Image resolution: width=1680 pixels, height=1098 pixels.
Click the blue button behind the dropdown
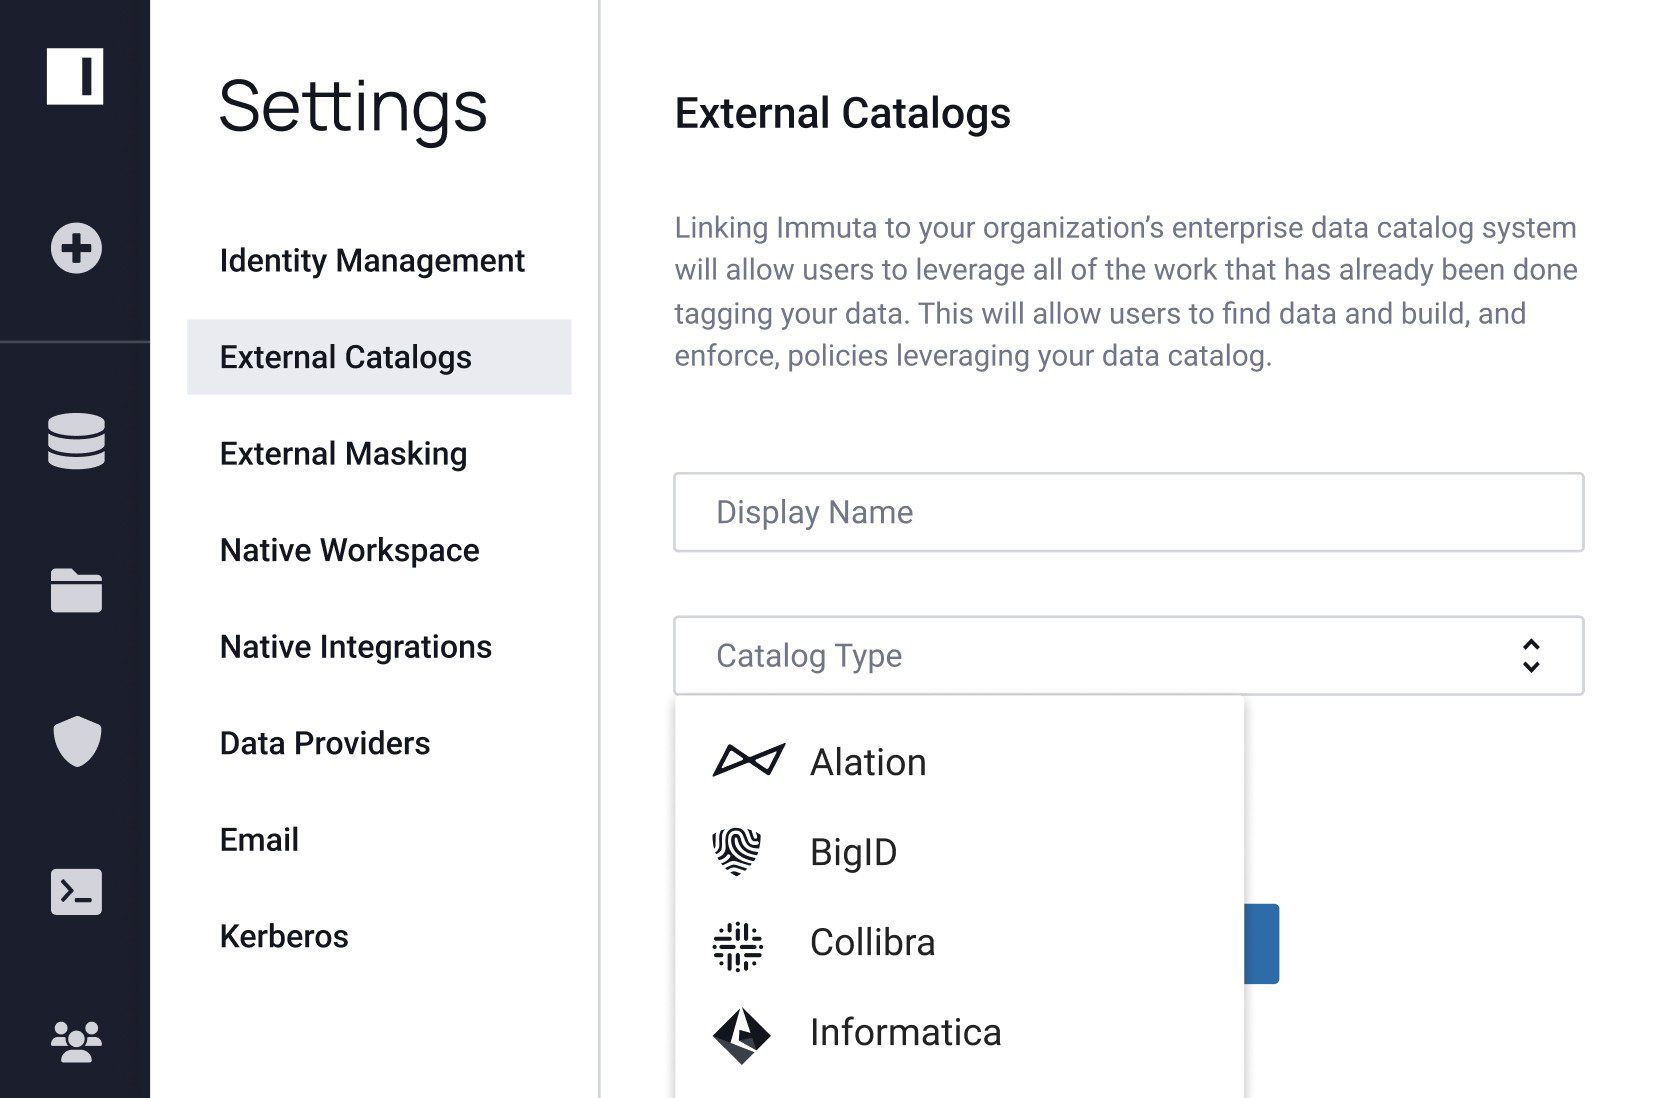tap(1262, 944)
